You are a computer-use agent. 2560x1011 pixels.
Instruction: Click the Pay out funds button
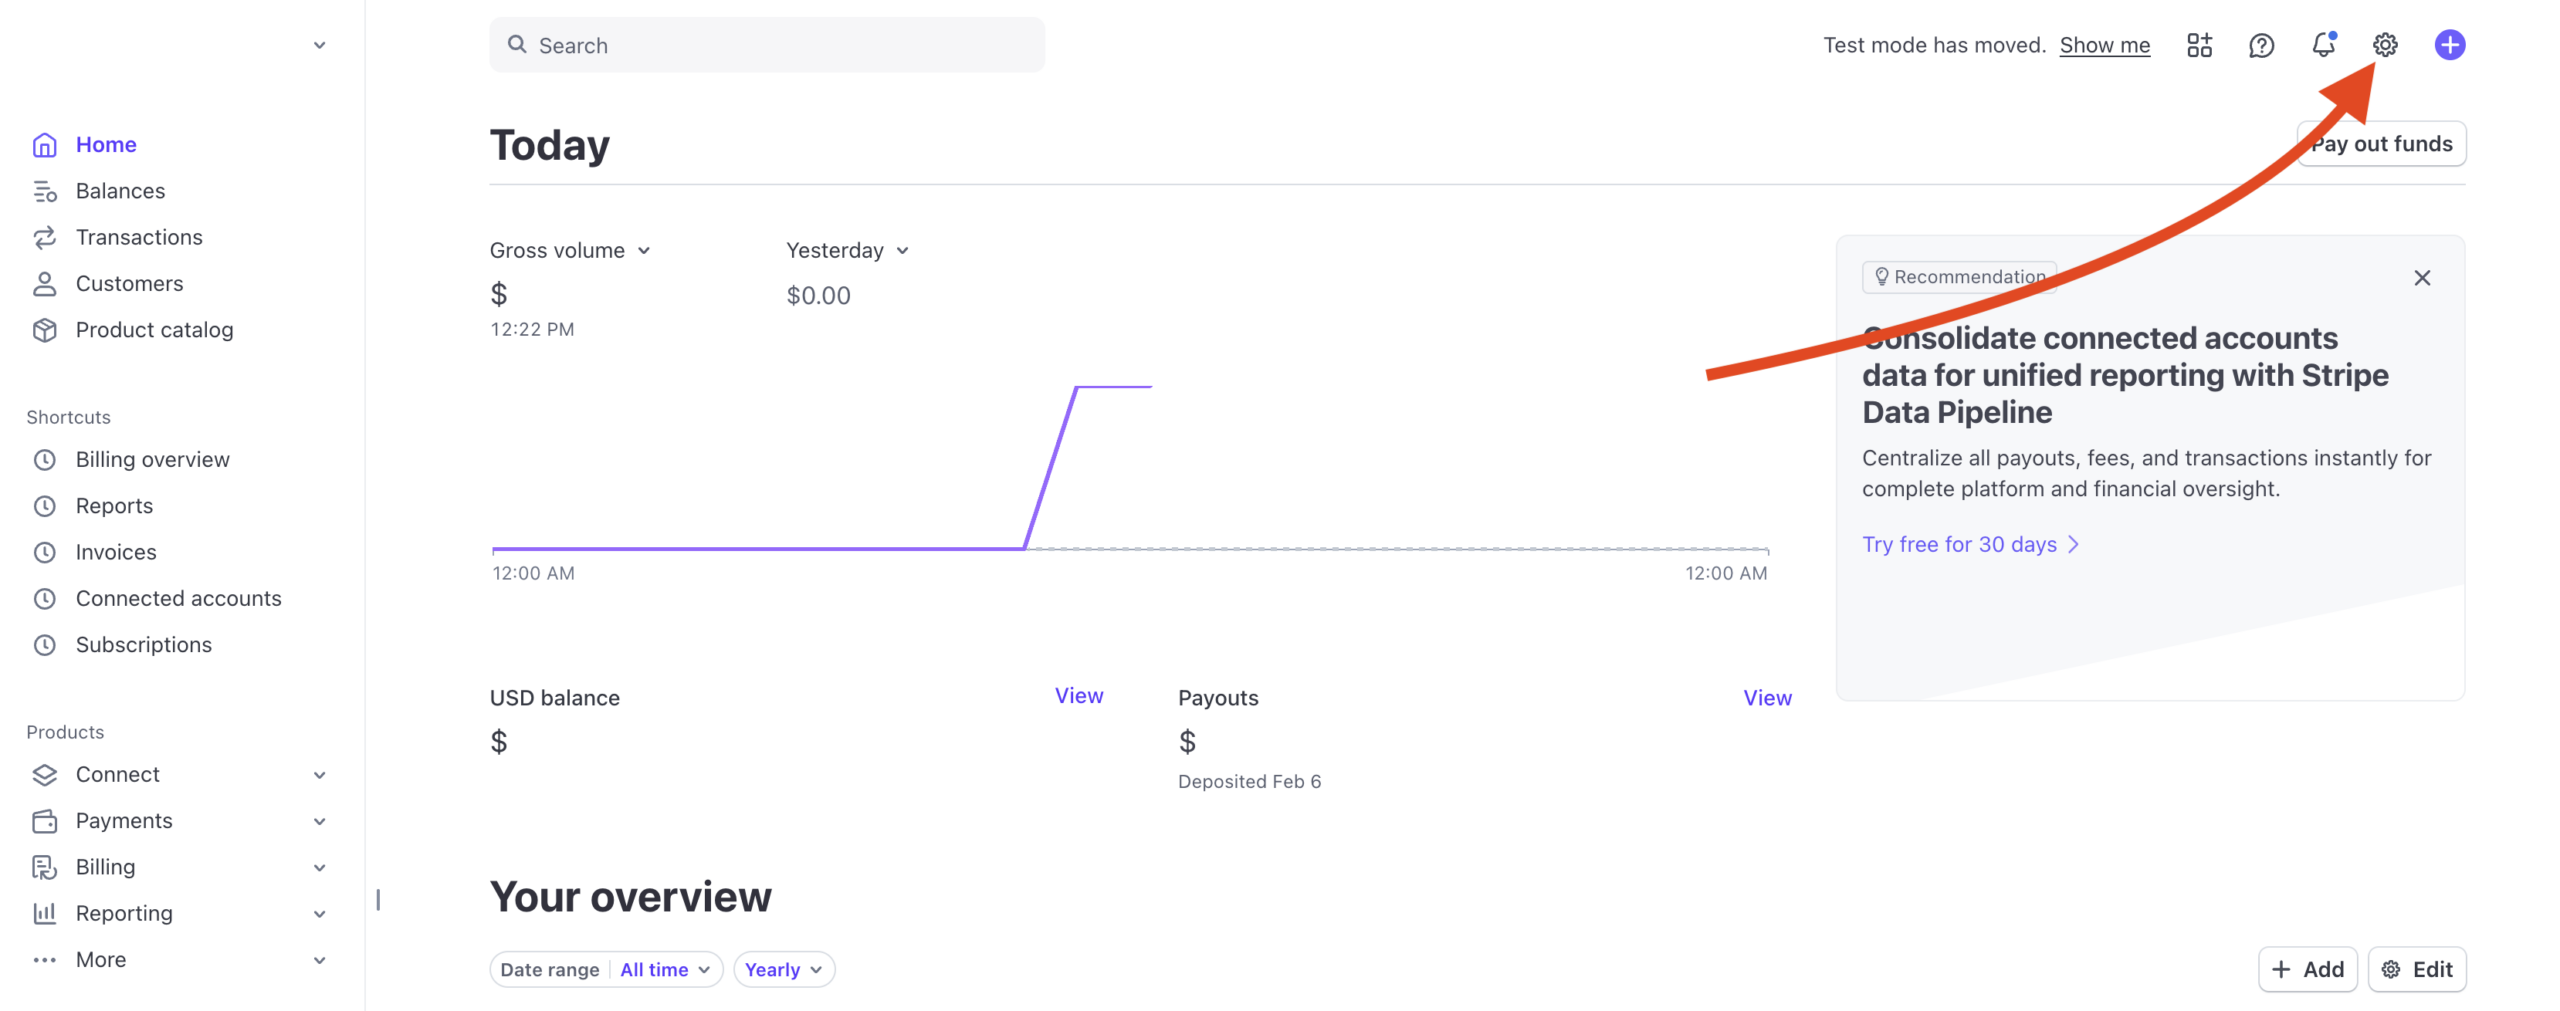tap(2381, 144)
